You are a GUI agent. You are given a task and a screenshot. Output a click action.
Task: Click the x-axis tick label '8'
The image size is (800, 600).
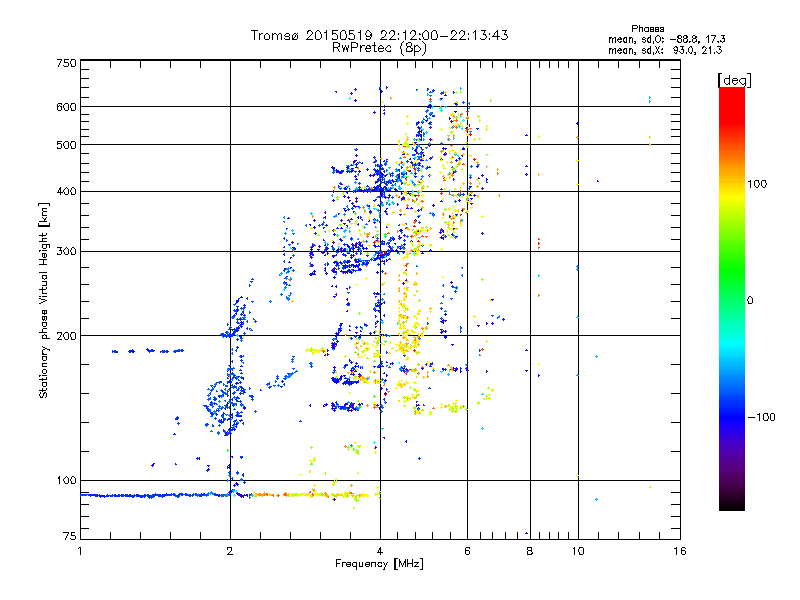coord(530,551)
